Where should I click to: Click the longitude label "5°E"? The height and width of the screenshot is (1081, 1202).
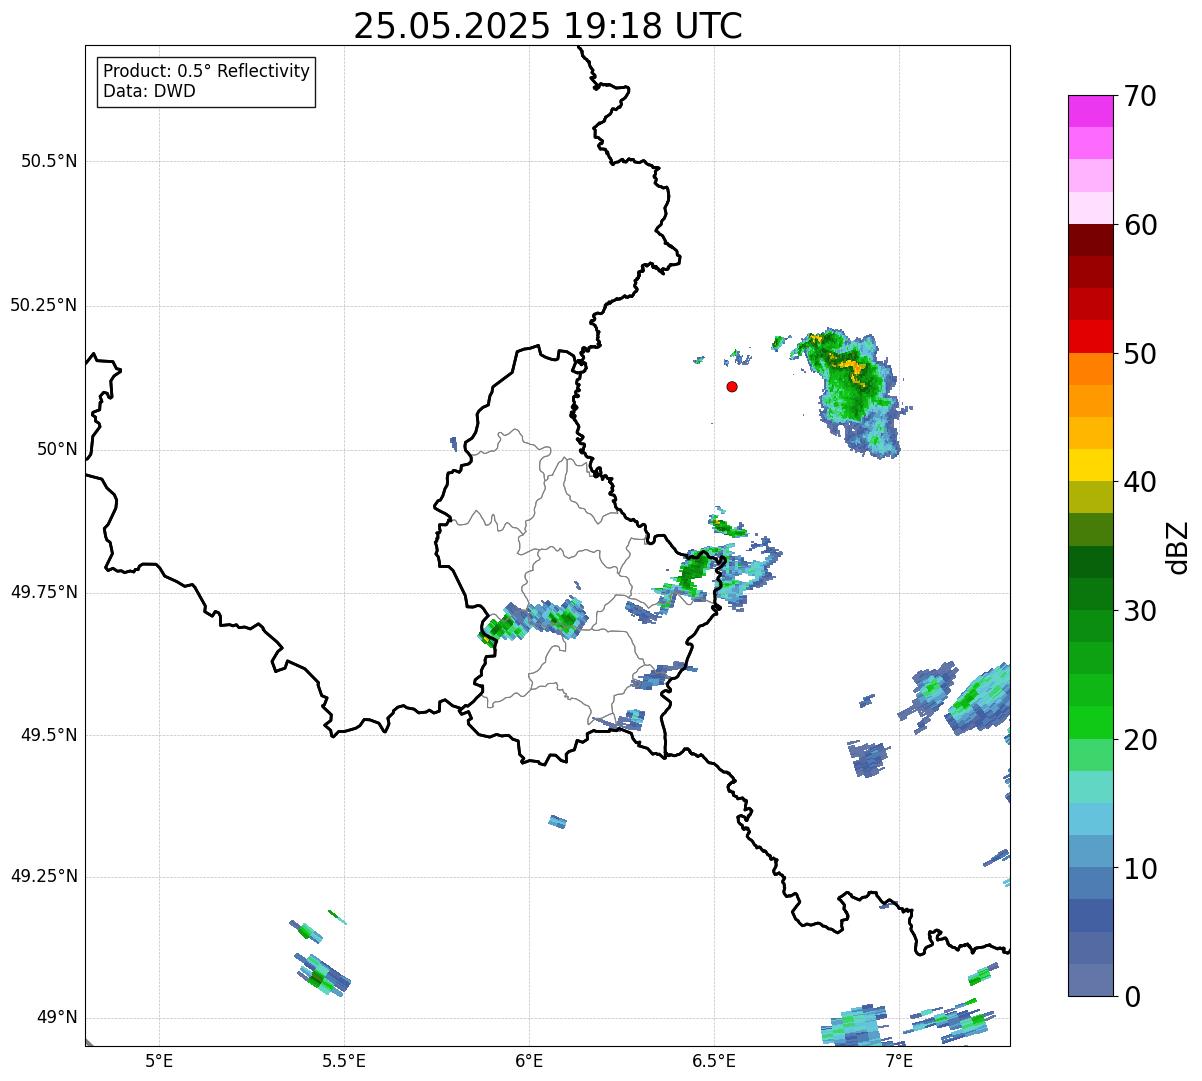pyautogui.click(x=159, y=1061)
